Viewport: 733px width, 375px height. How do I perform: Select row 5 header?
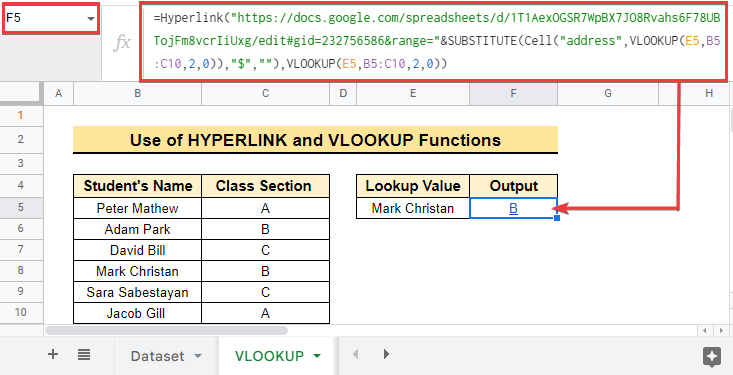(22, 208)
